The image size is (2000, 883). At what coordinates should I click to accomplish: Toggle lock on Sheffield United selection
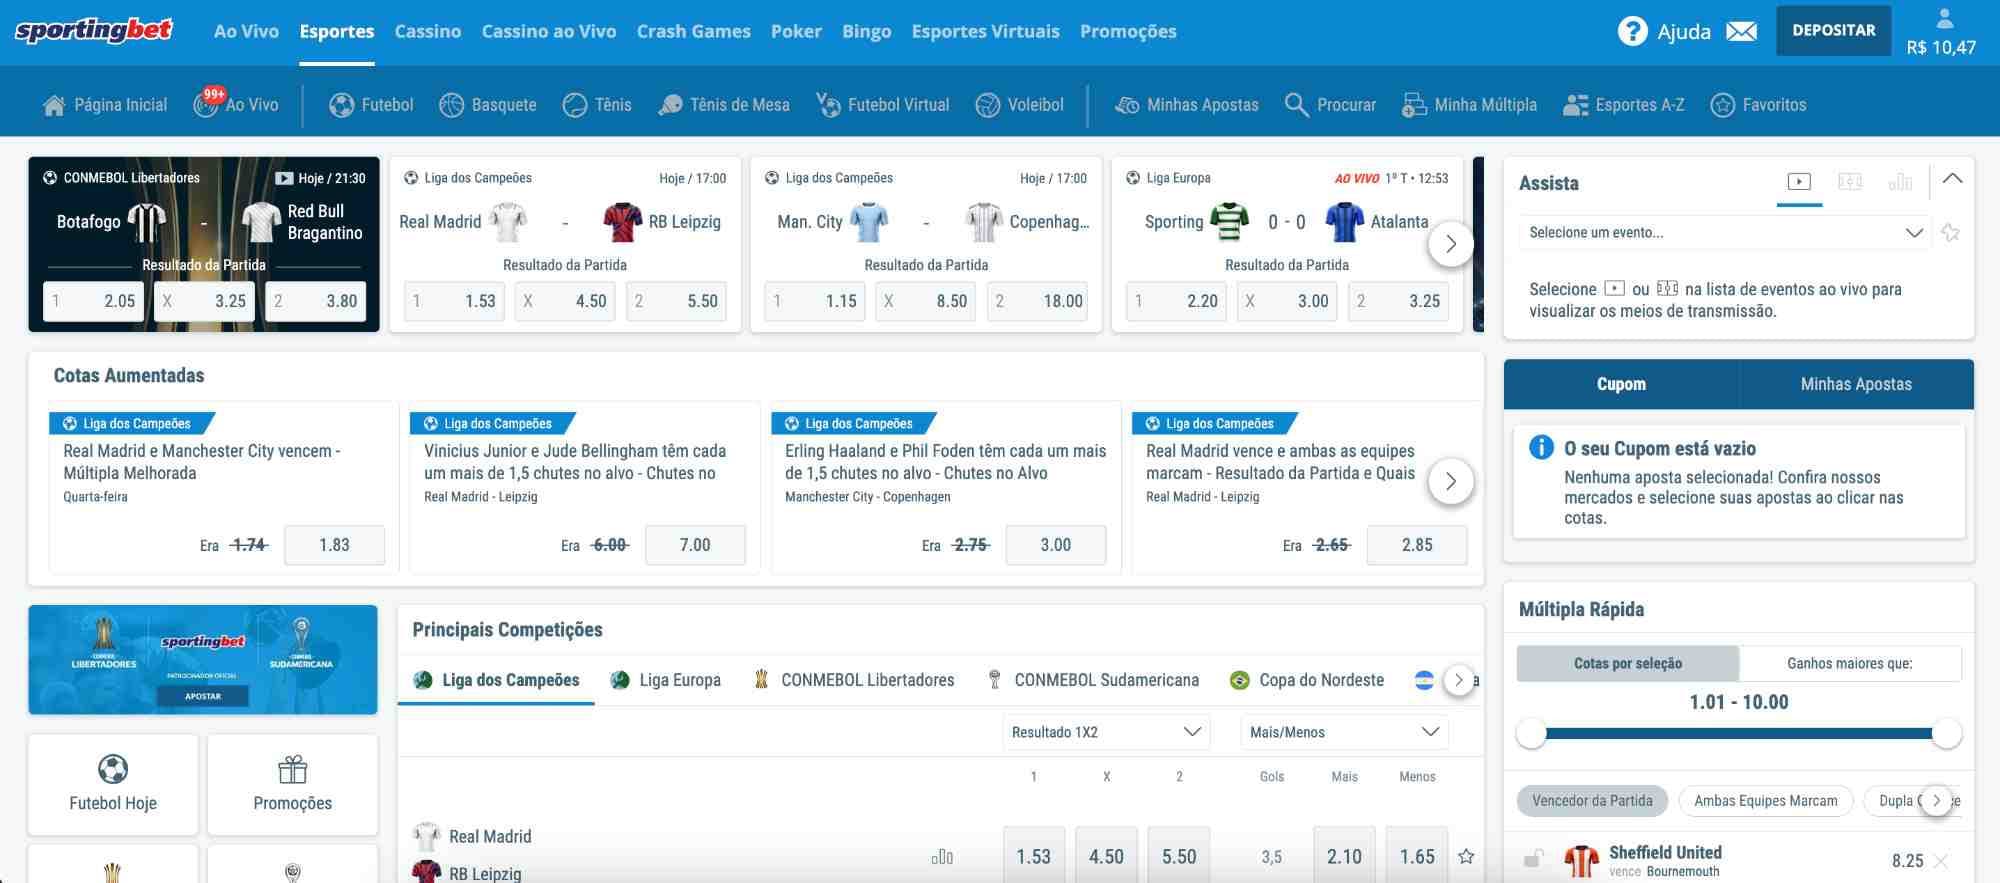pos(1533,859)
